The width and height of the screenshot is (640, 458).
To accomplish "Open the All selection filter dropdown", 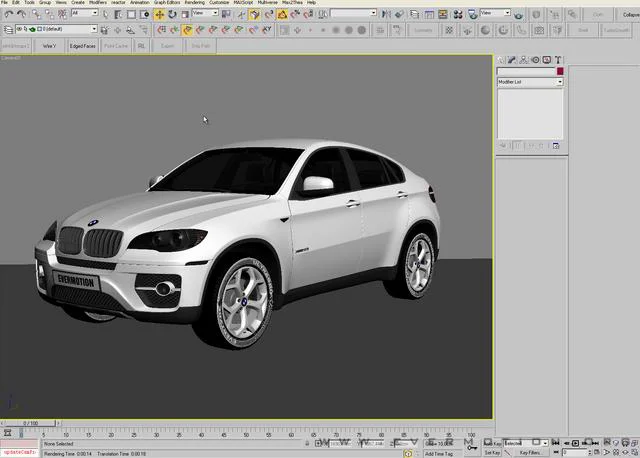I will tap(84, 13).
